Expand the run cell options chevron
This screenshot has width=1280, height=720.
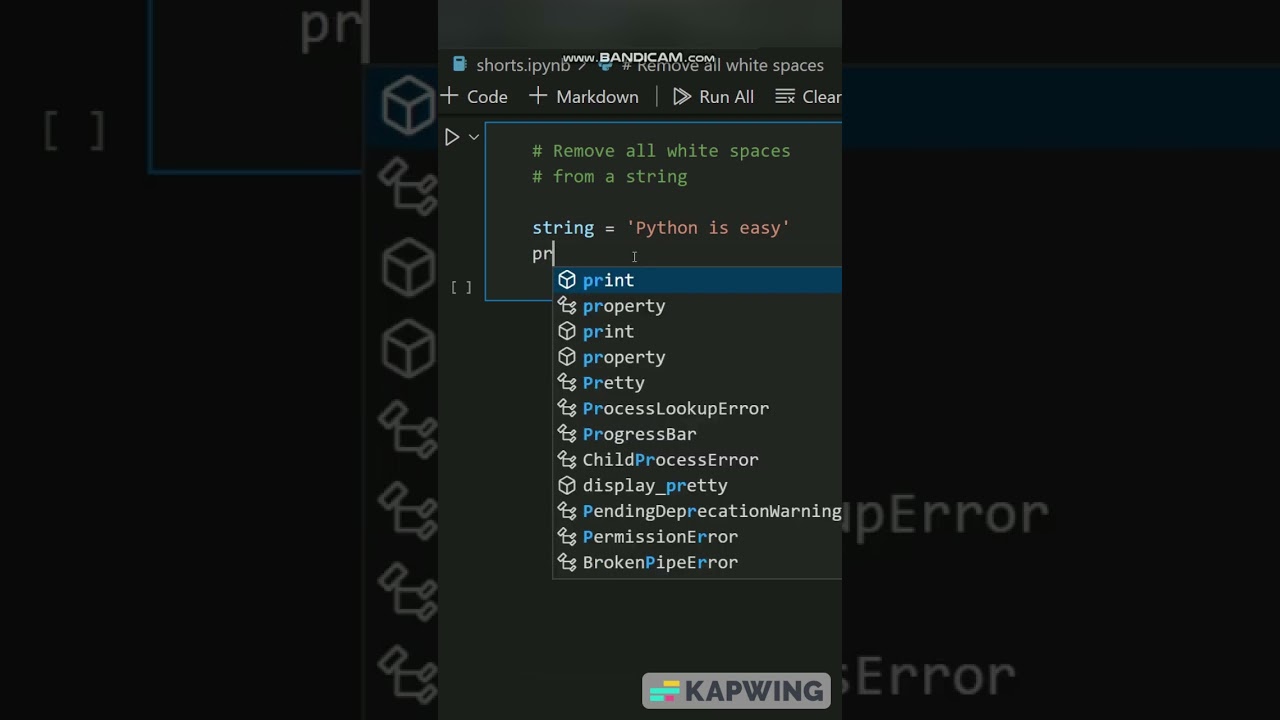[474, 137]
